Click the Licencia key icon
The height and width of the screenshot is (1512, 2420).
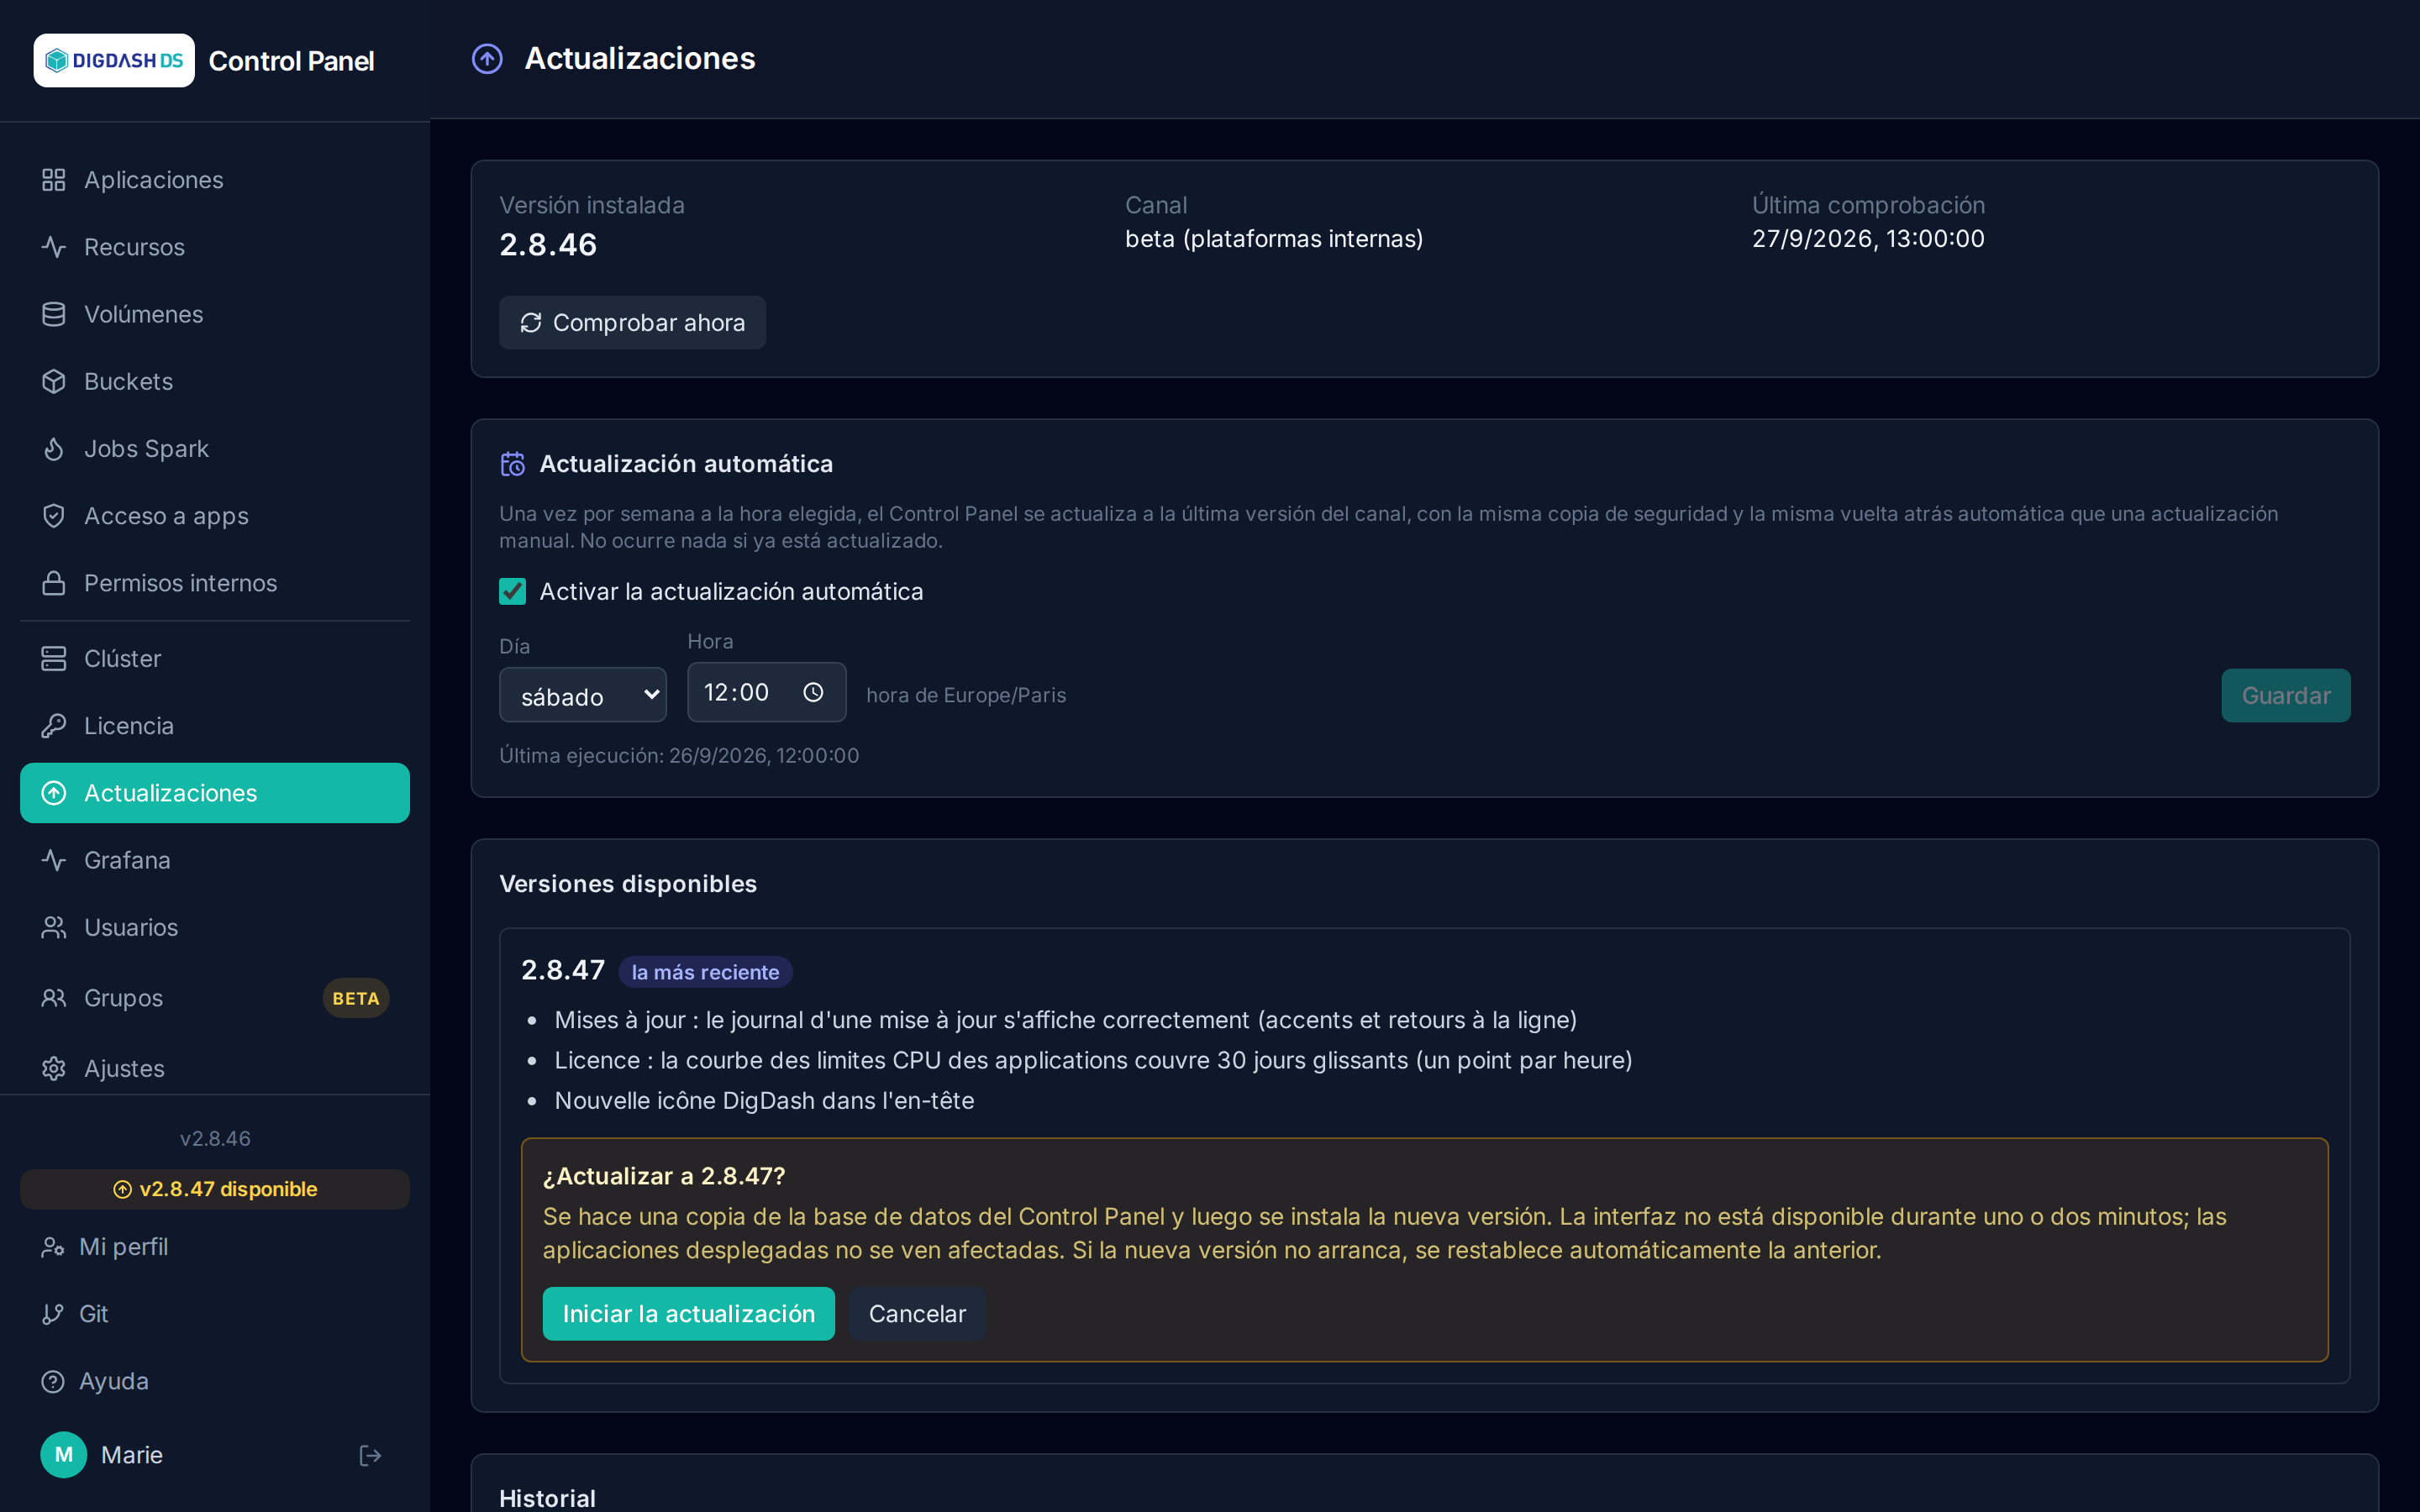coord(53,726)
